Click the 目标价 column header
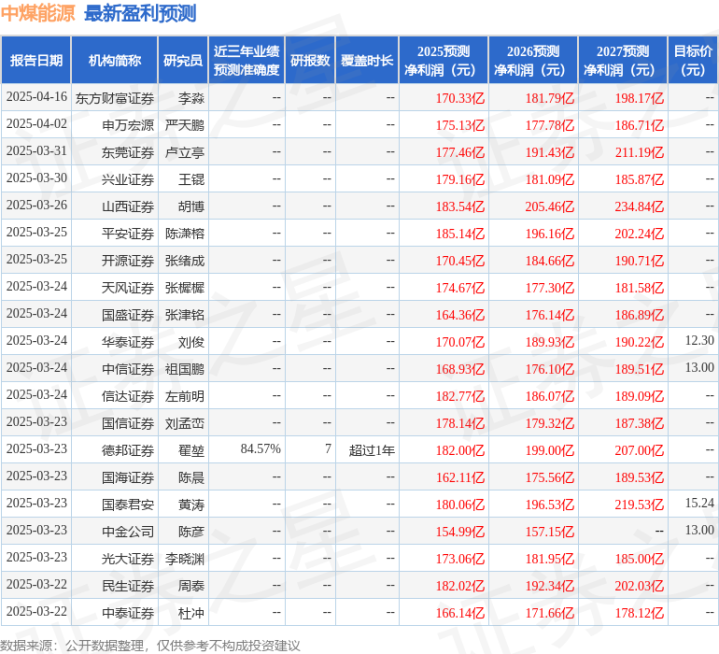This screenshot has height=654, width=719. [x=693, y=61]
